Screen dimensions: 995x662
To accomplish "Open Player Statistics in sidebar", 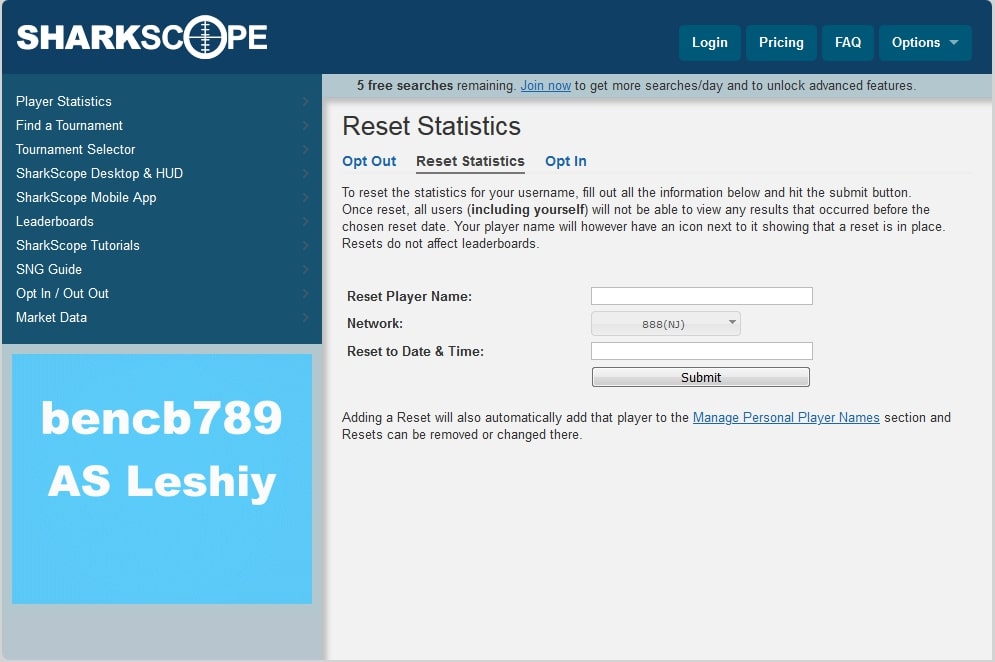I will click(162, 102).
